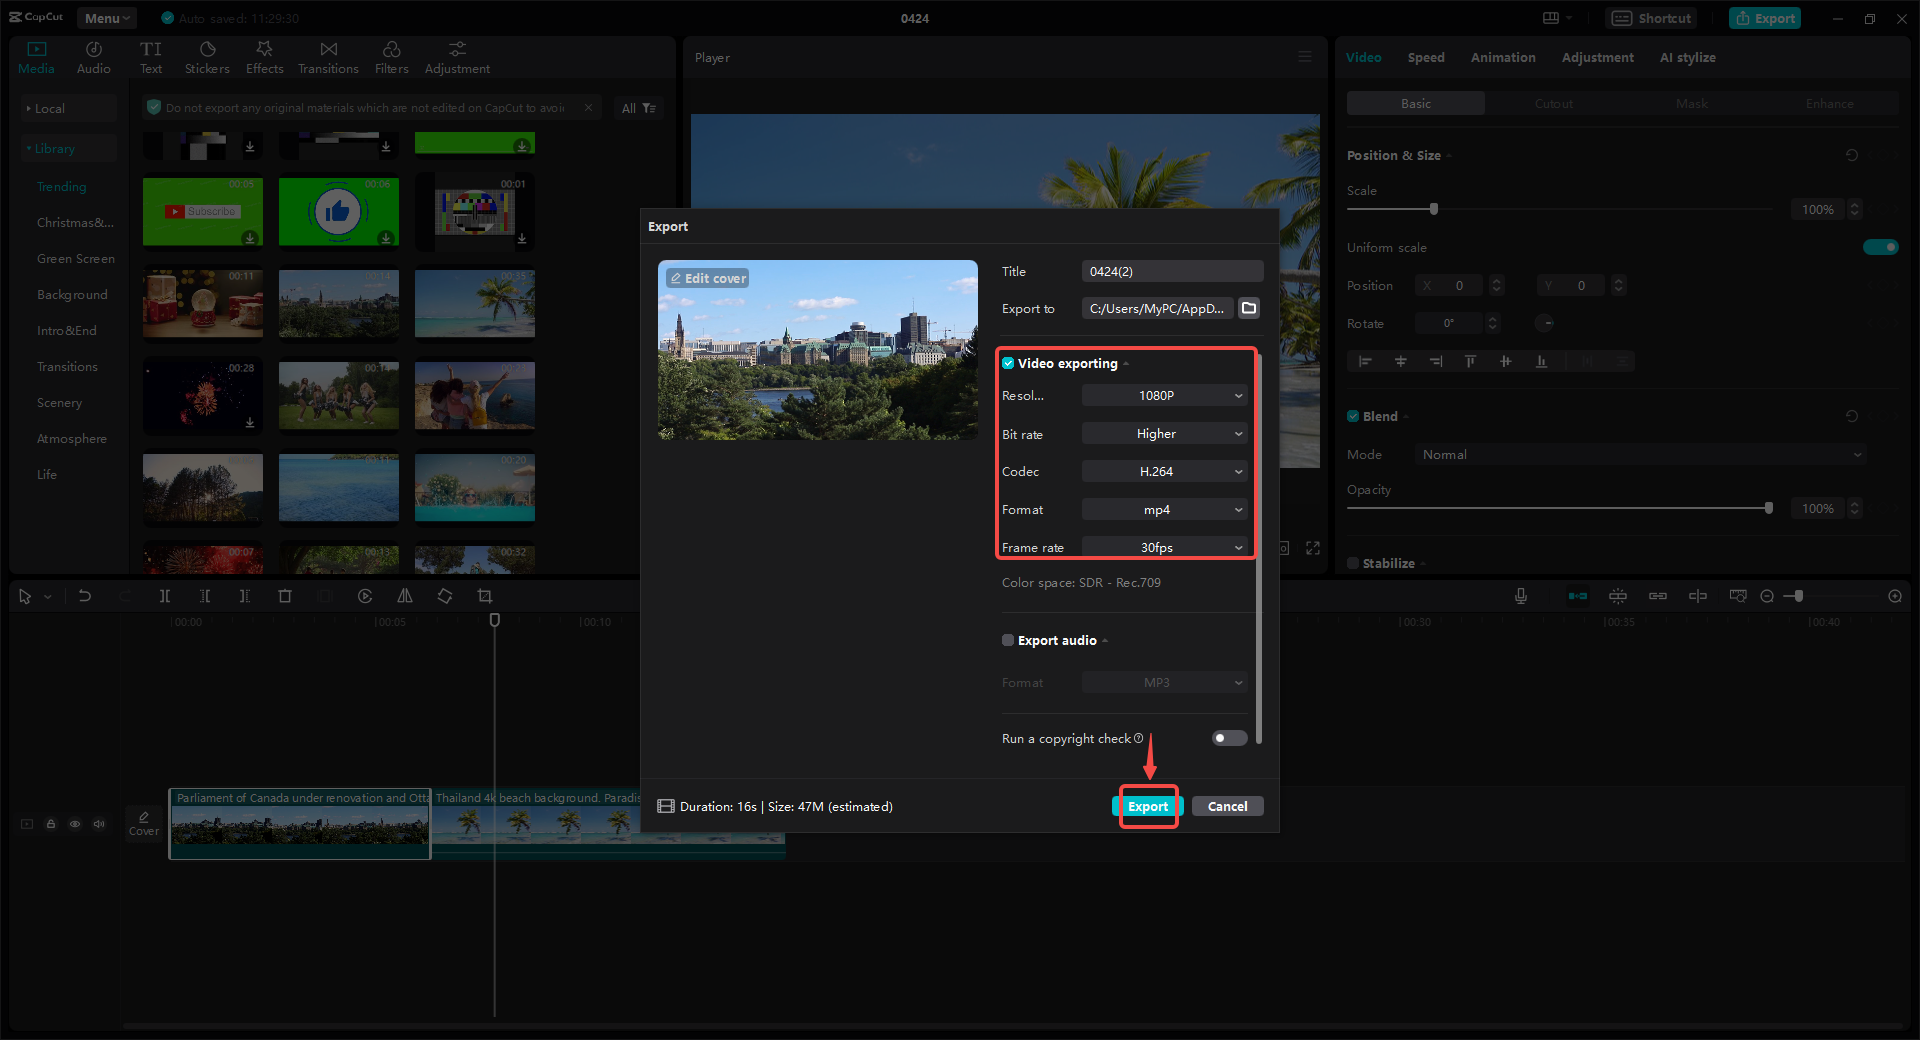Uncheck the Video exporting checkbox
This screenshot has width=1920, height=1040.
[x=1007, y=363]
